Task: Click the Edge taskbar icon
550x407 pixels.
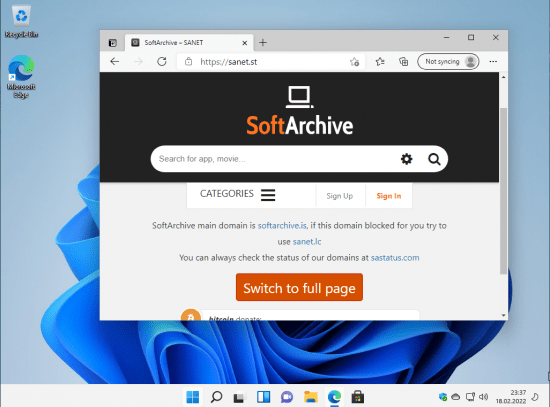Action: coord(334,397)
